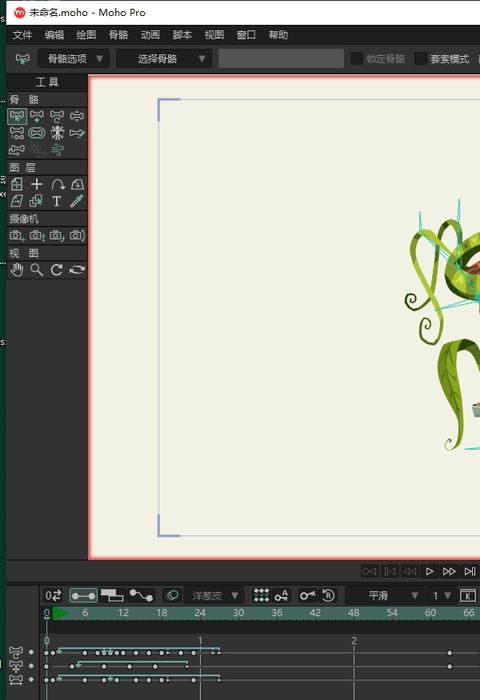Toggle the onion skin circles button
The width and height of the screenshot is (480, 700).
tap(172, 595)
